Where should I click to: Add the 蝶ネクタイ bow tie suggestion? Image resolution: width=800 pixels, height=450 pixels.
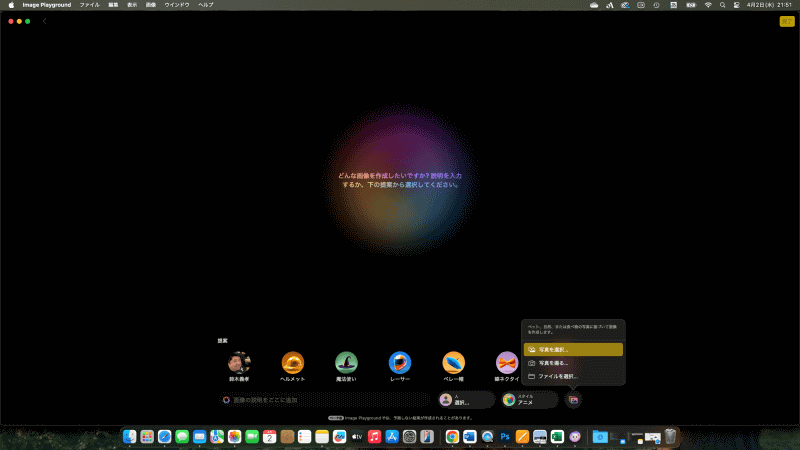(x=507, y=363)
